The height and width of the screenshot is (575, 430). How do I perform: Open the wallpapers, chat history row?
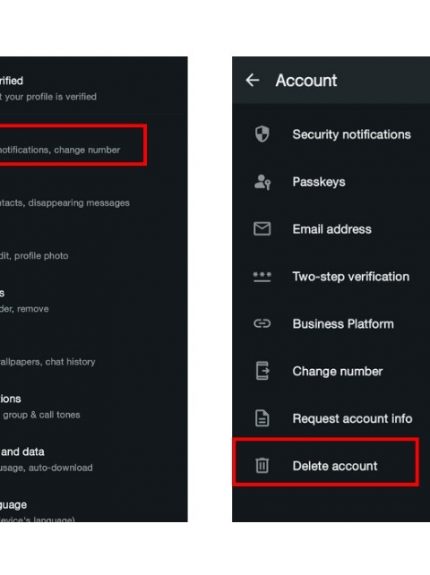point(94,354)
